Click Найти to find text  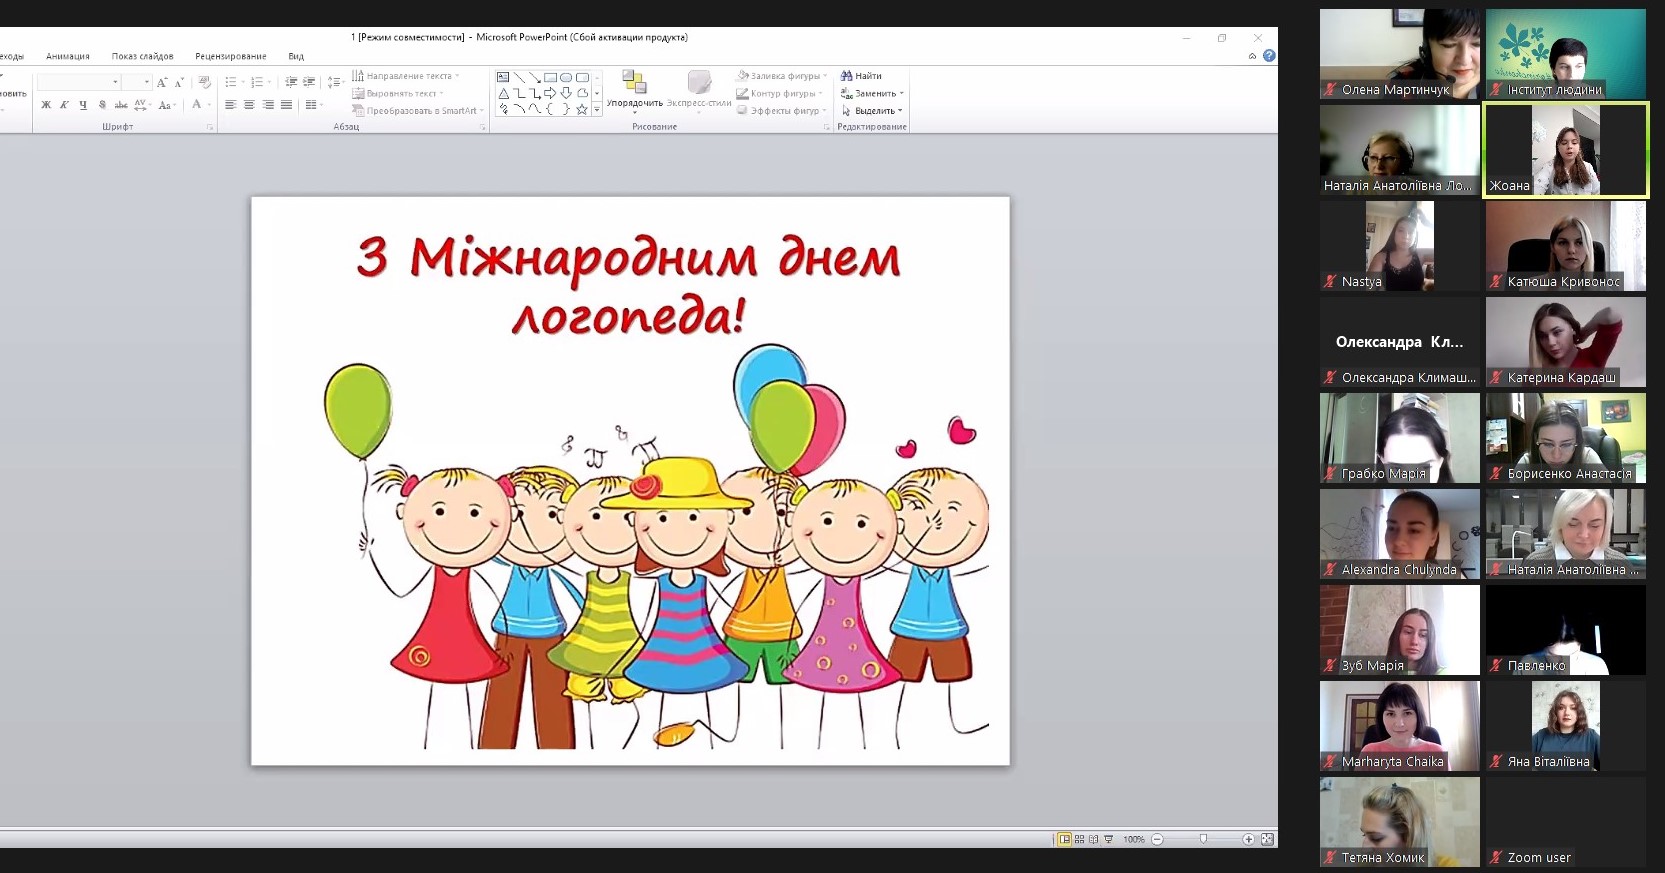[861, 76]
